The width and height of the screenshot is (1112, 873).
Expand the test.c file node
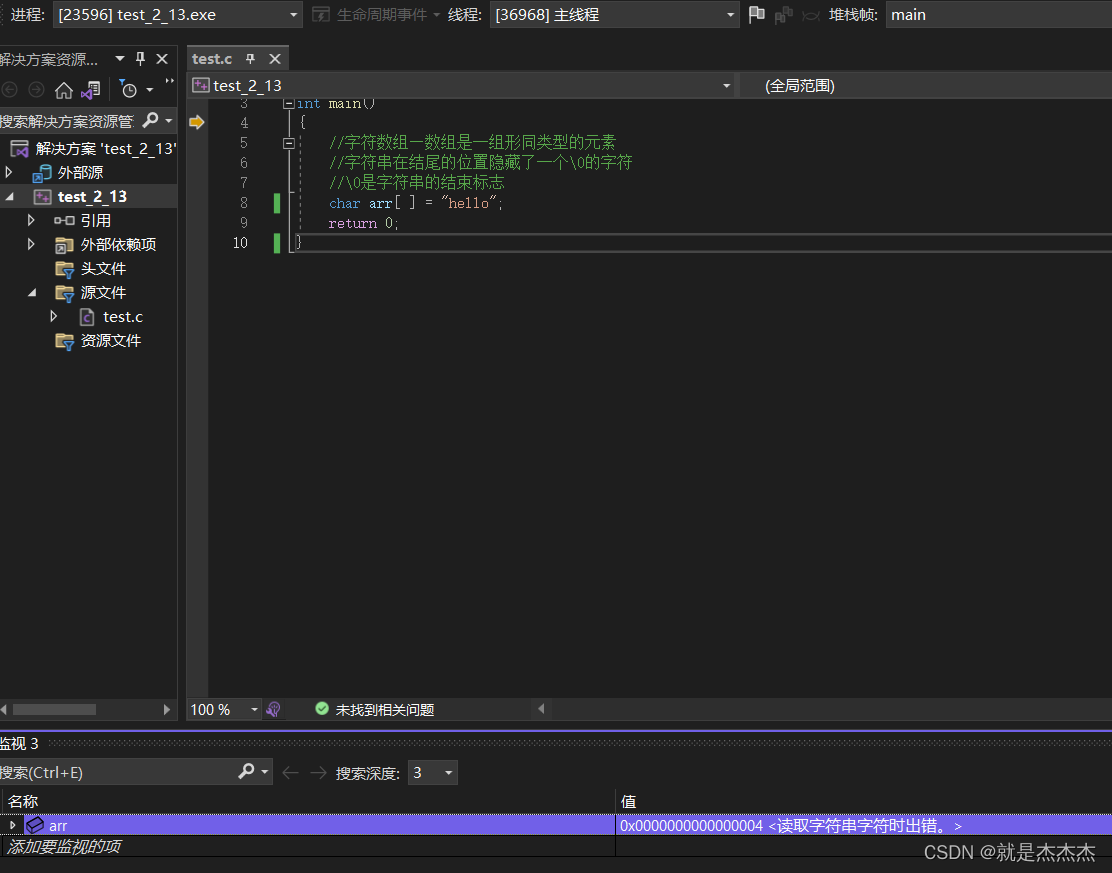click(x=54, y=317)
